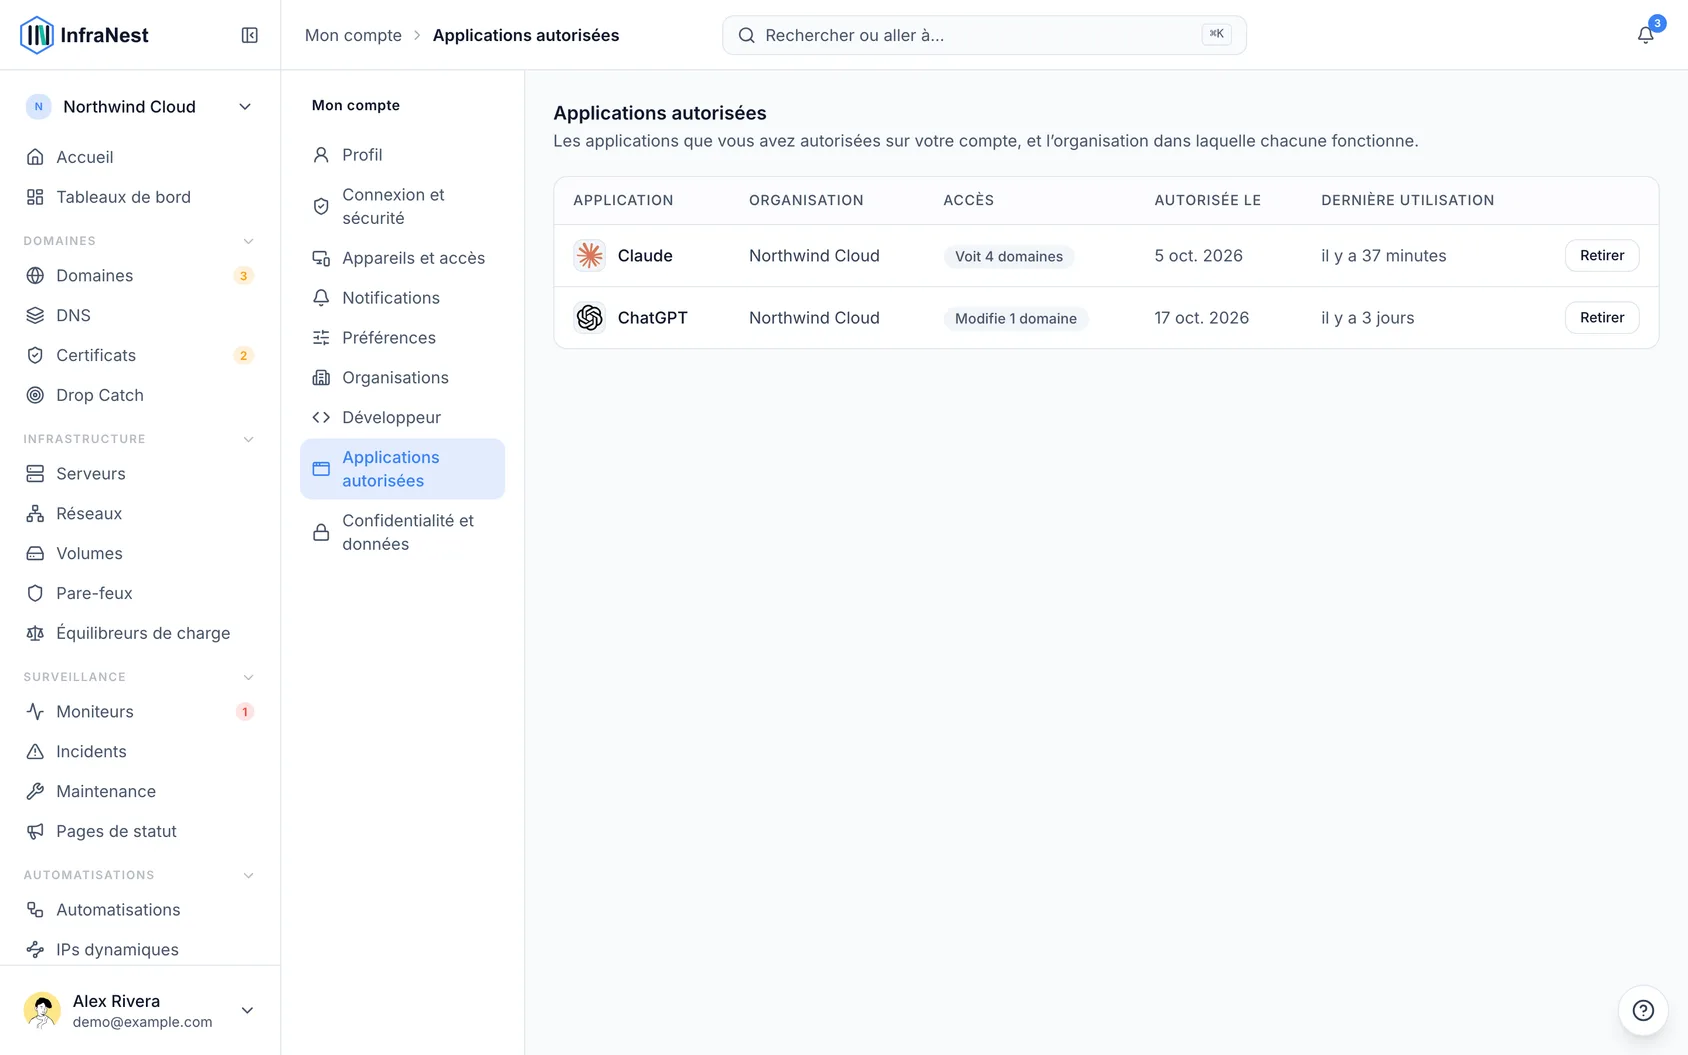Viewport: 1688px width, 1055px height.
Task: Click the ChatGPT app icon
Action: tap(590, 318)
